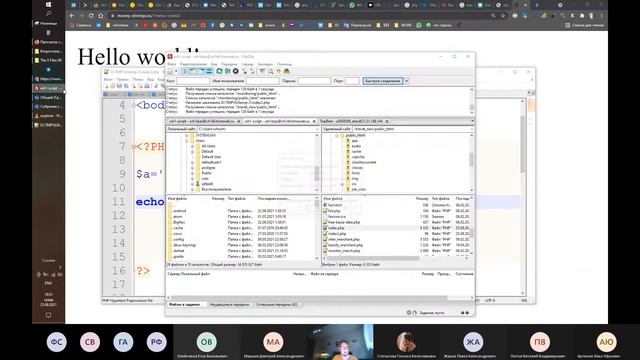Open the Передача menu
640x360 pixels.
point(229,64)
